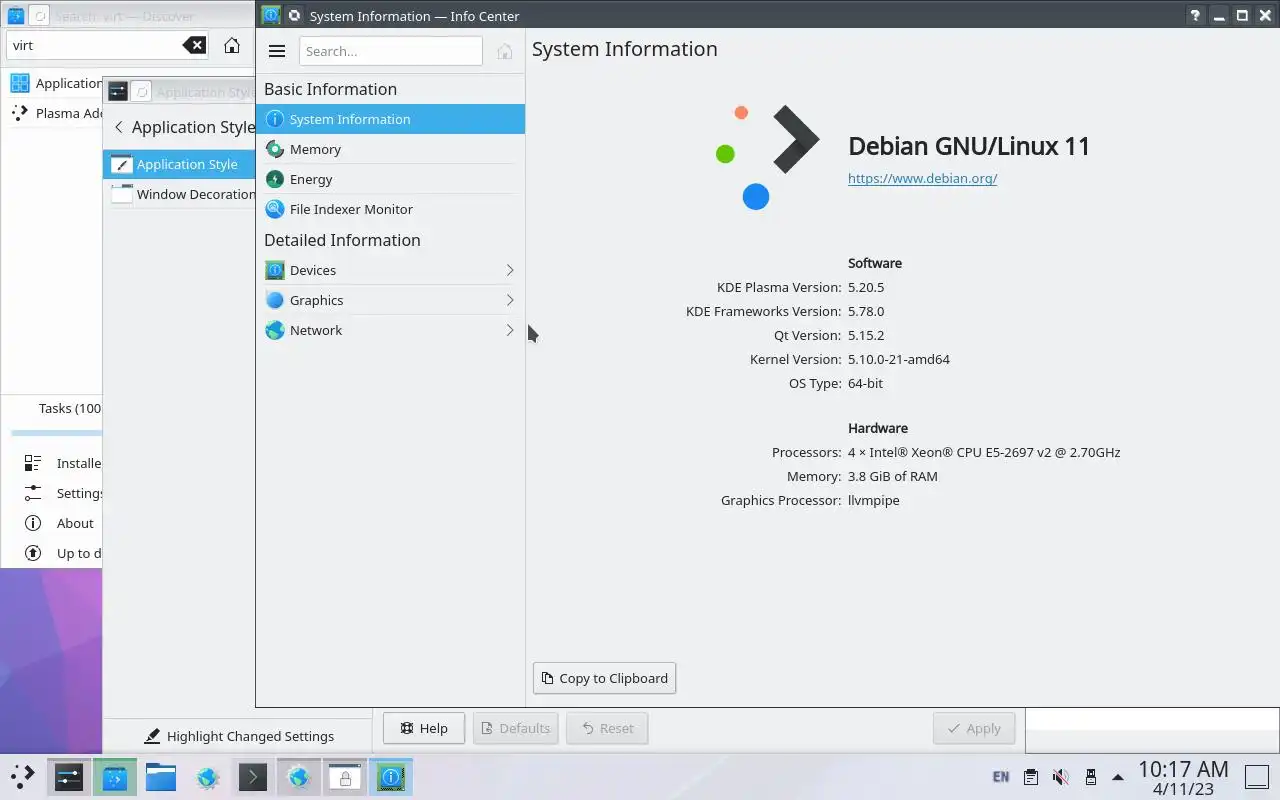Switch to the running browser globe taskbar entry

(299, 777)
